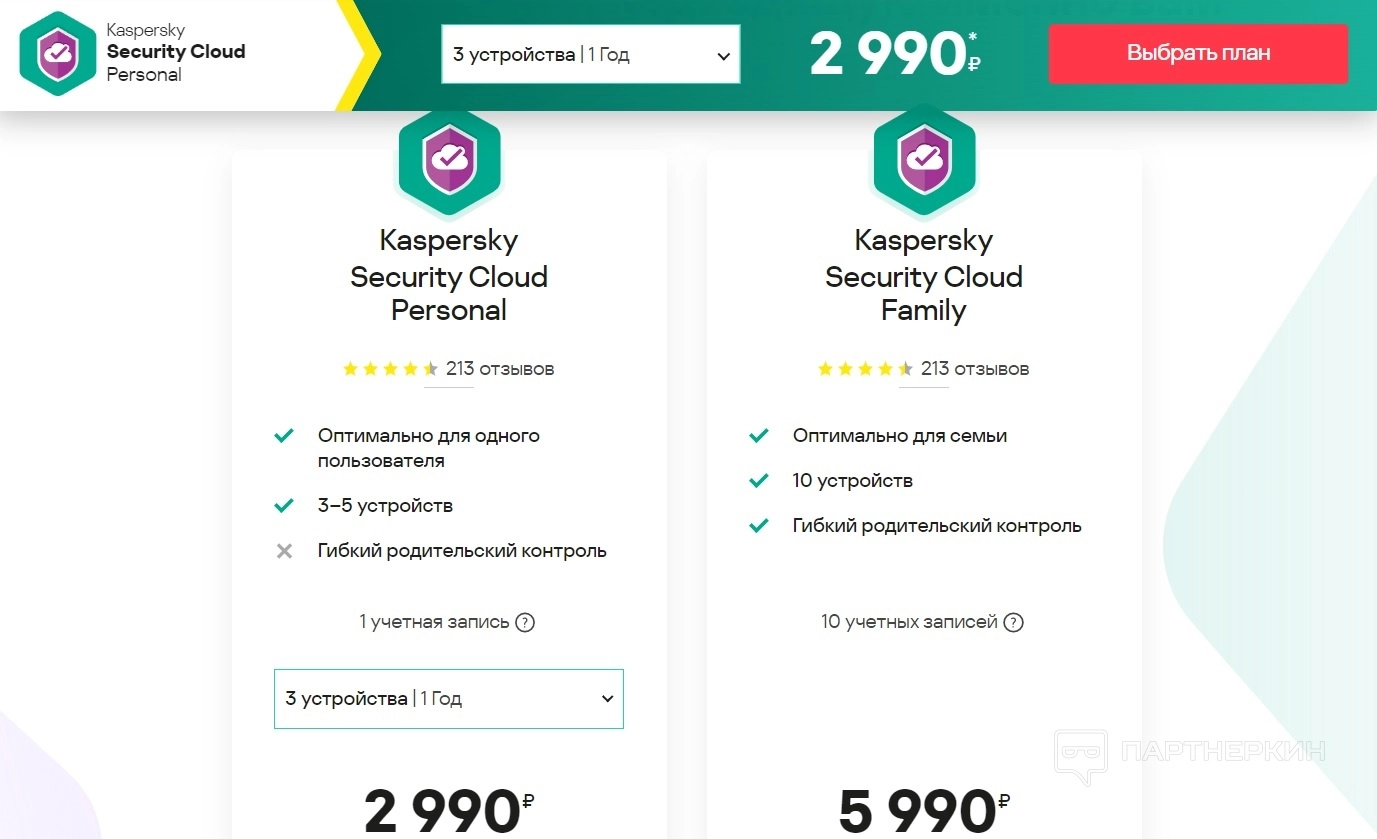Image resolution: width=1377 pixels, height=839 pixels.
Task: Click the Family plan hexagon shield icon
Action: pos(924,160)
